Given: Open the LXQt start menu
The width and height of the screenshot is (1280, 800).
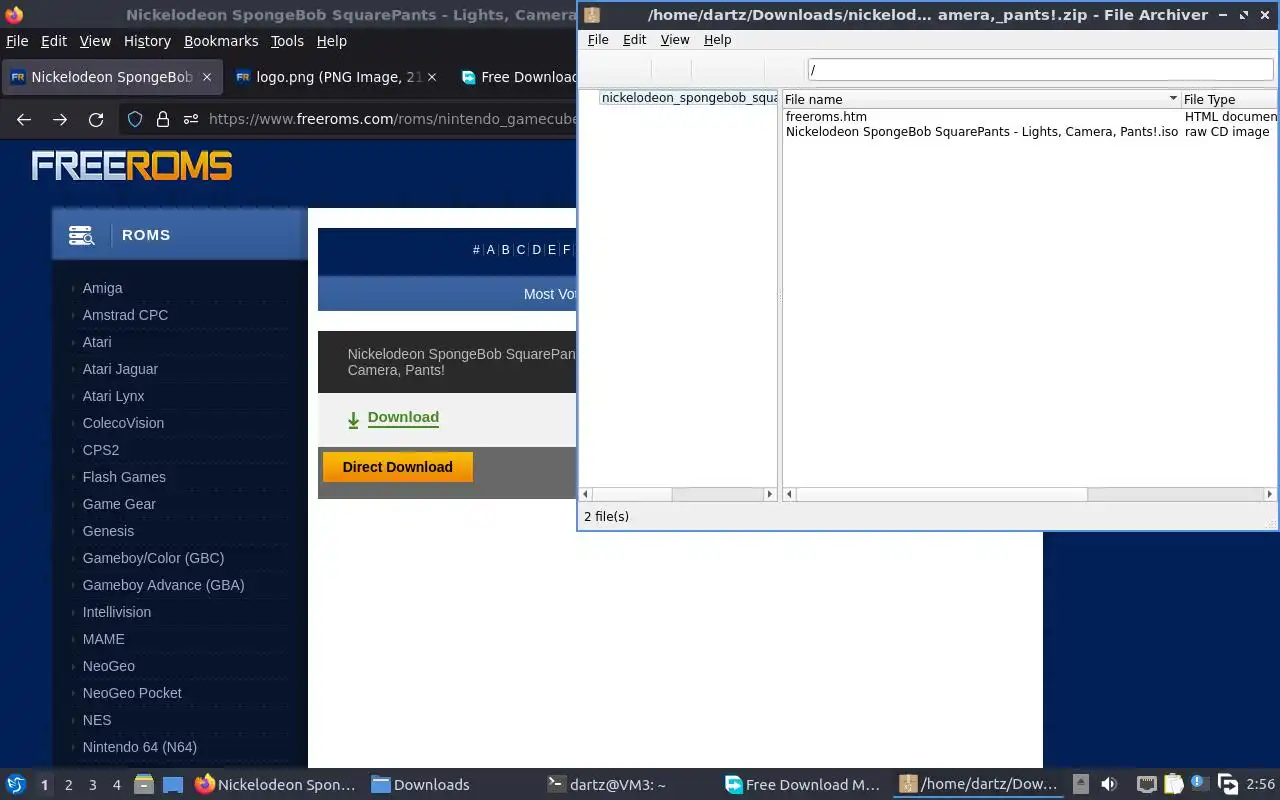Looking at the screenshot, I should pyautogui.click(x=15, y=784).
